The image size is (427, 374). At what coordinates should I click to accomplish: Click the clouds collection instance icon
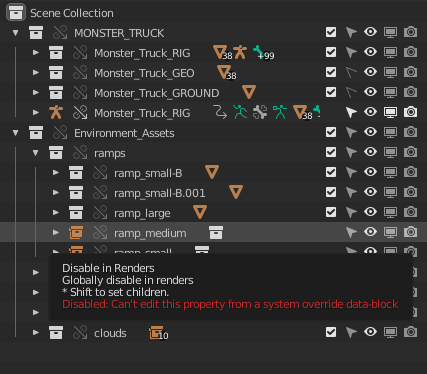click(x=157, y=332)
